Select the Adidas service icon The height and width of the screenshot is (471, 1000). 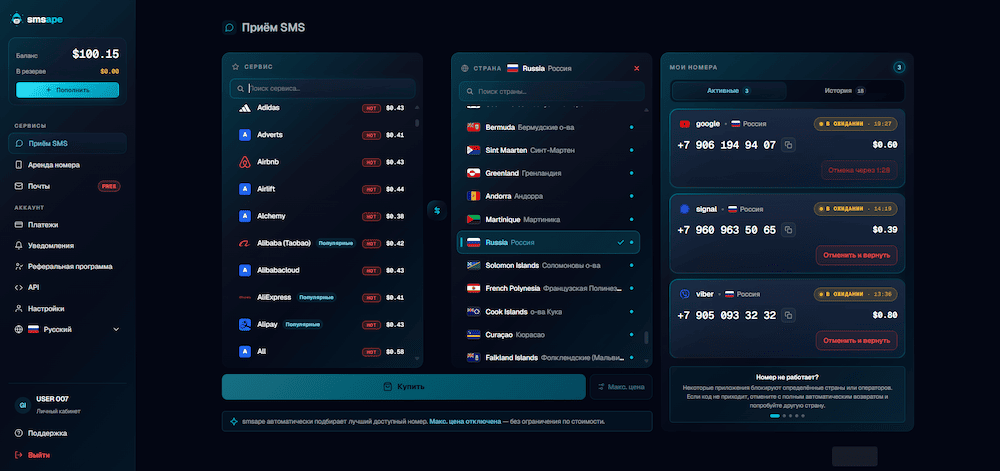(x=244, y=108)
